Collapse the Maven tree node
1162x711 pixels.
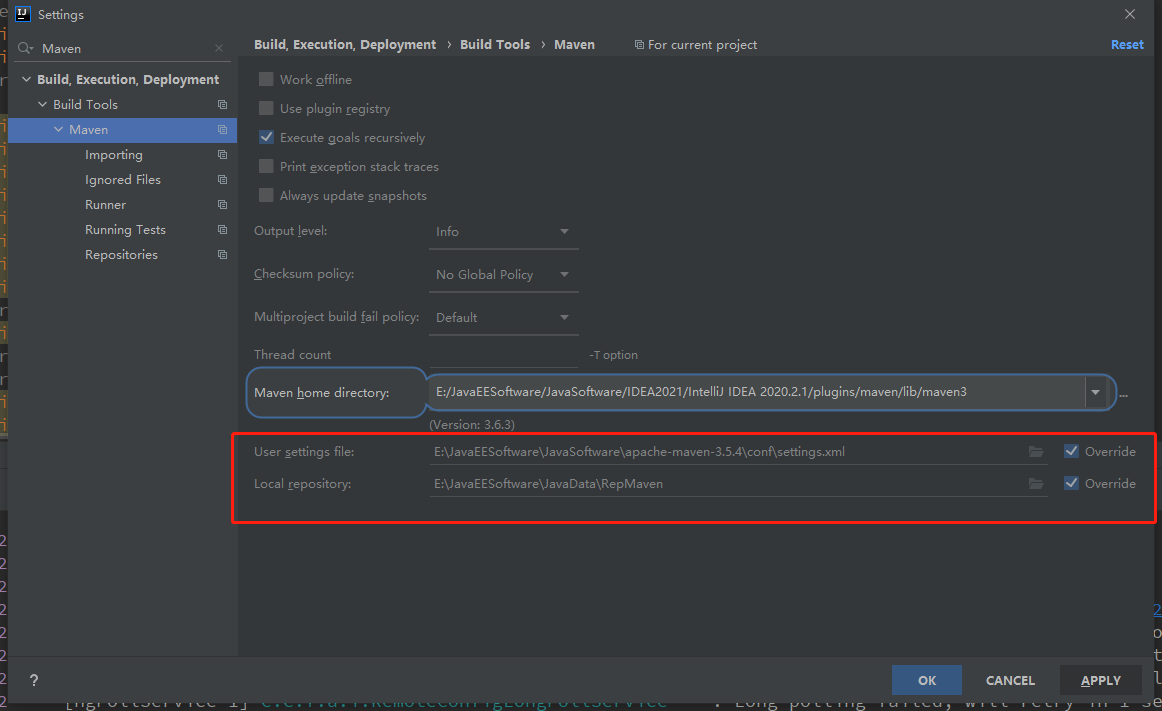pos(59,130)
